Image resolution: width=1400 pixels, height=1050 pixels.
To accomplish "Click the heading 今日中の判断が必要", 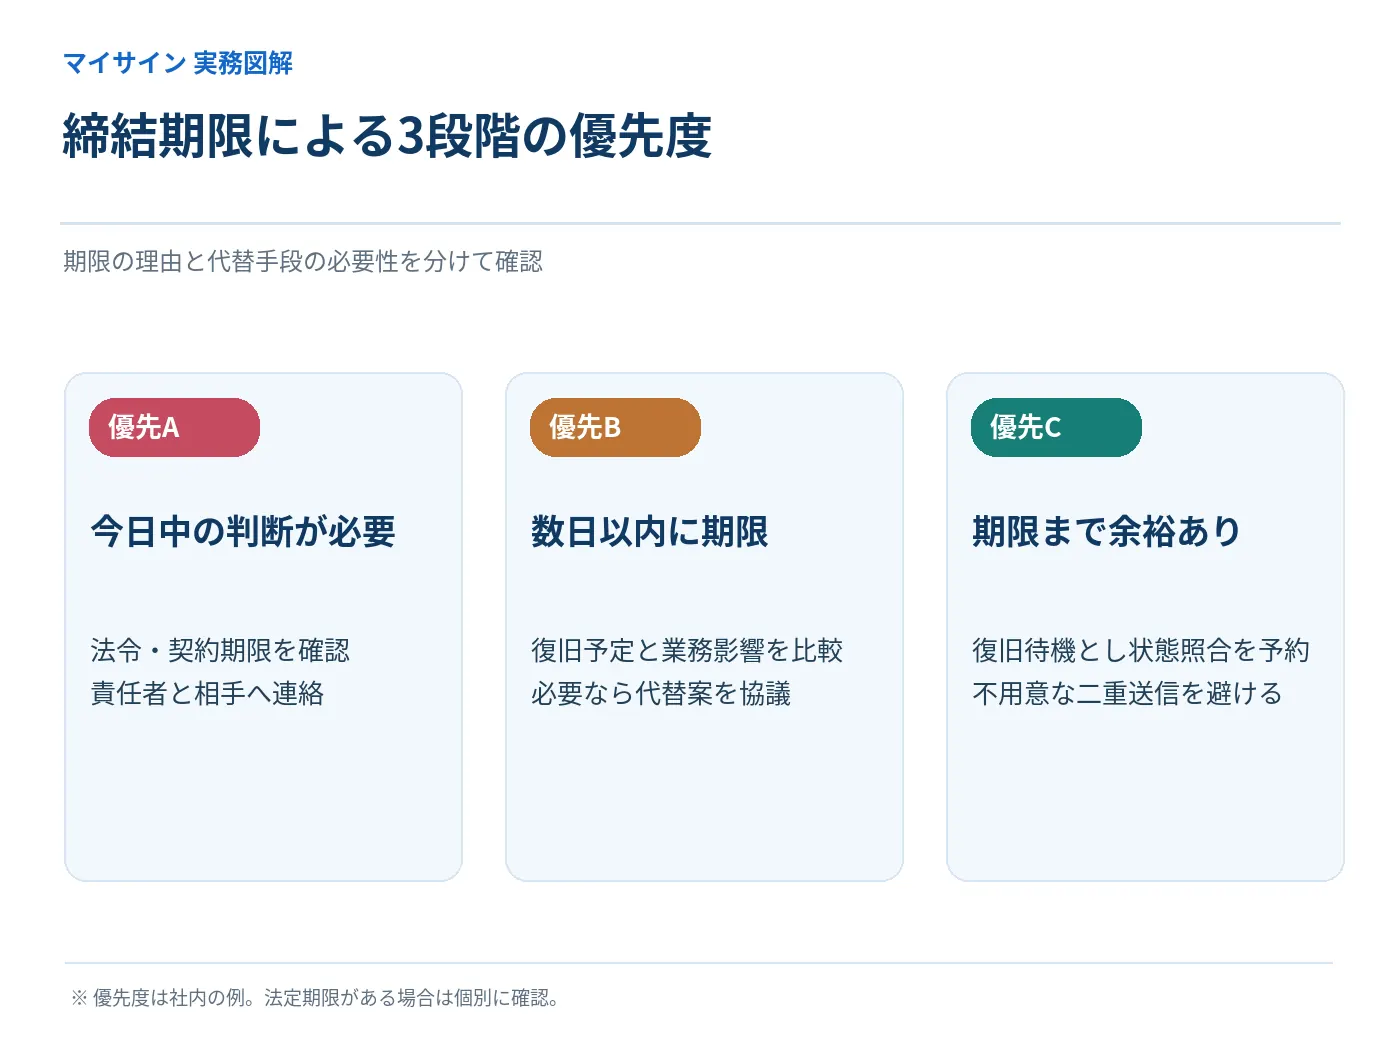I will coord(243,531).
